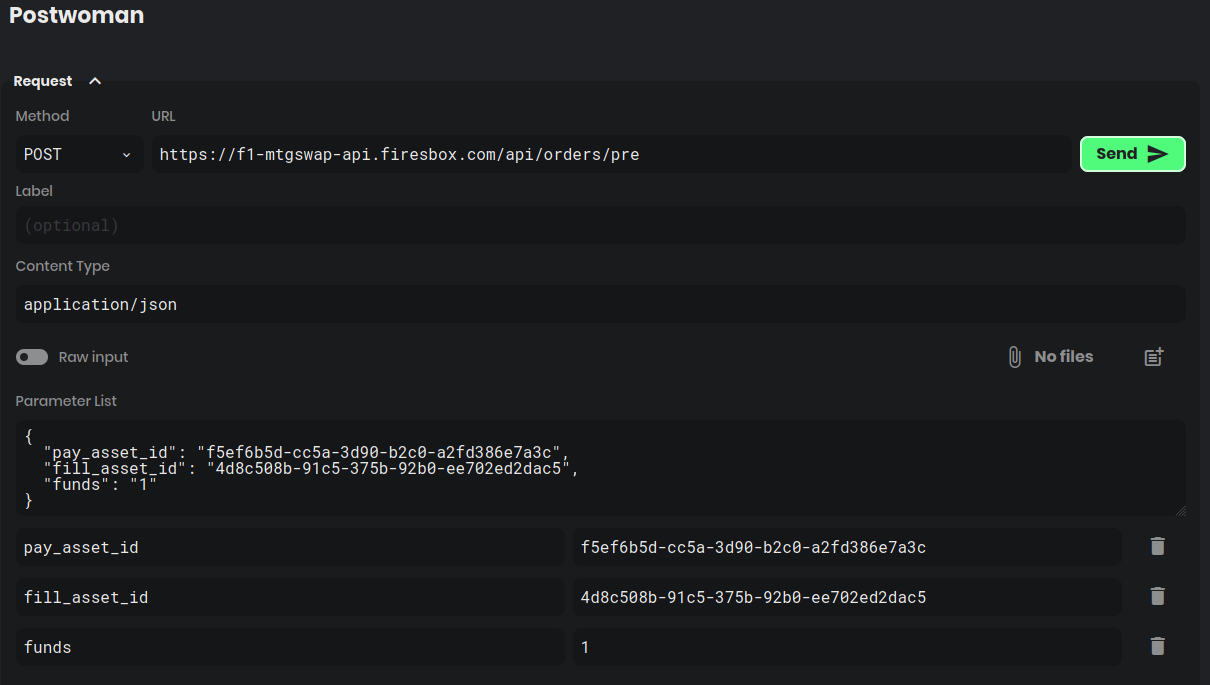Image resolution: width=1210 pixels, height=685 pixels.
Task: Collapse the Request section chevron
Action: pyautogui.click(x=95, y=81)
